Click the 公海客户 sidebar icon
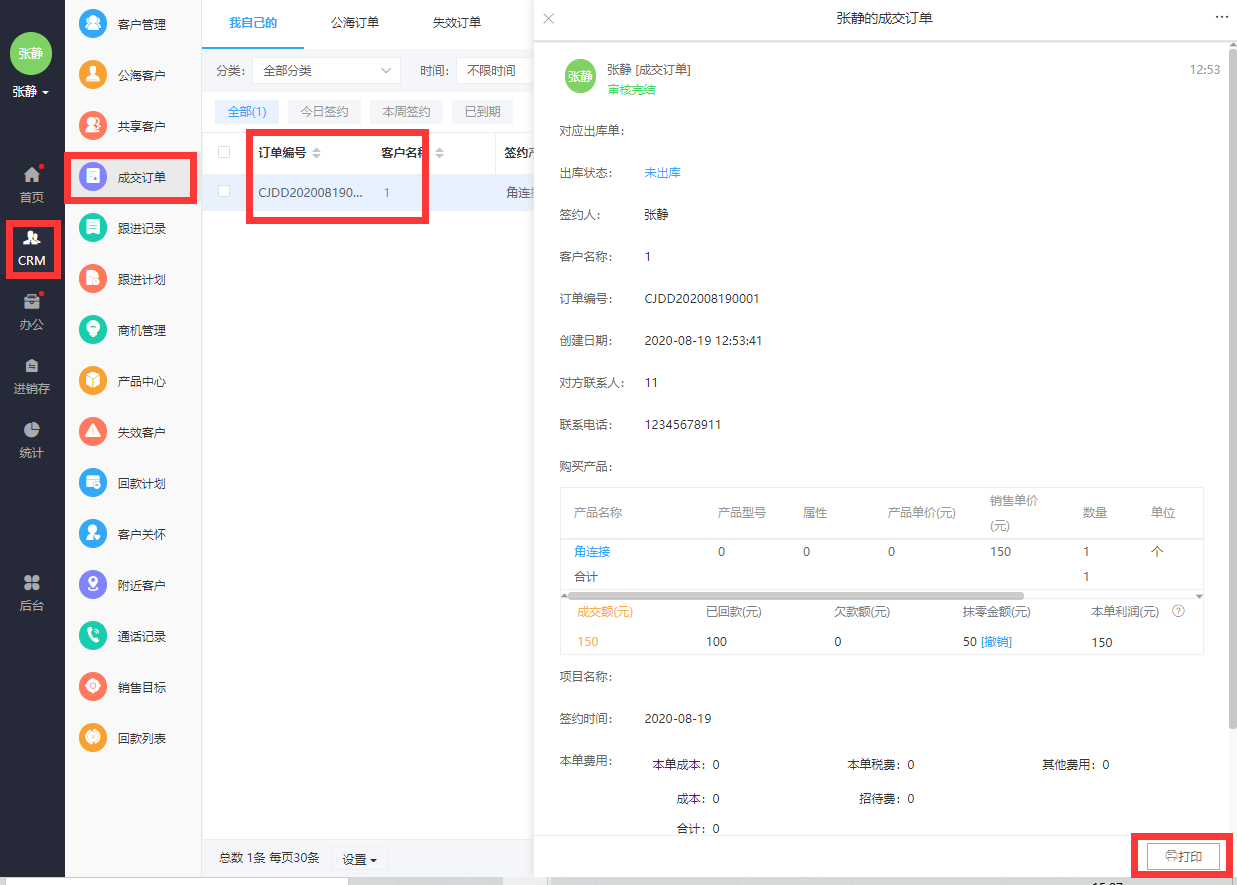 tap(93, 75)
